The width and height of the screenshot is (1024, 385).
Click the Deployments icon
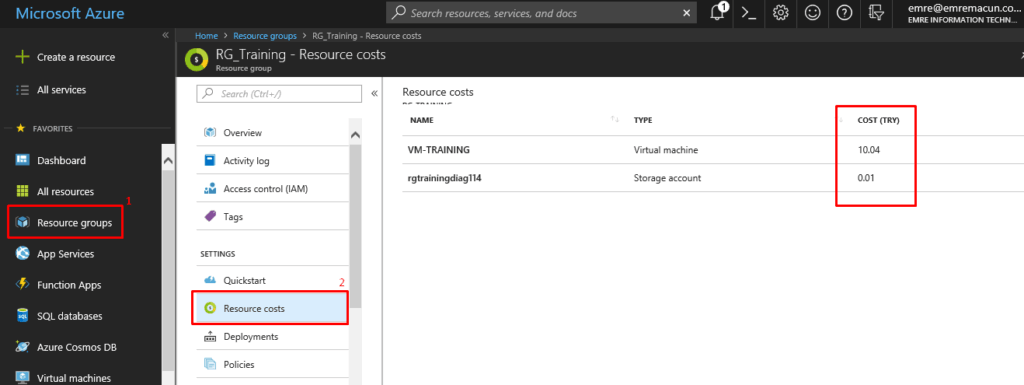coord(210,337)
